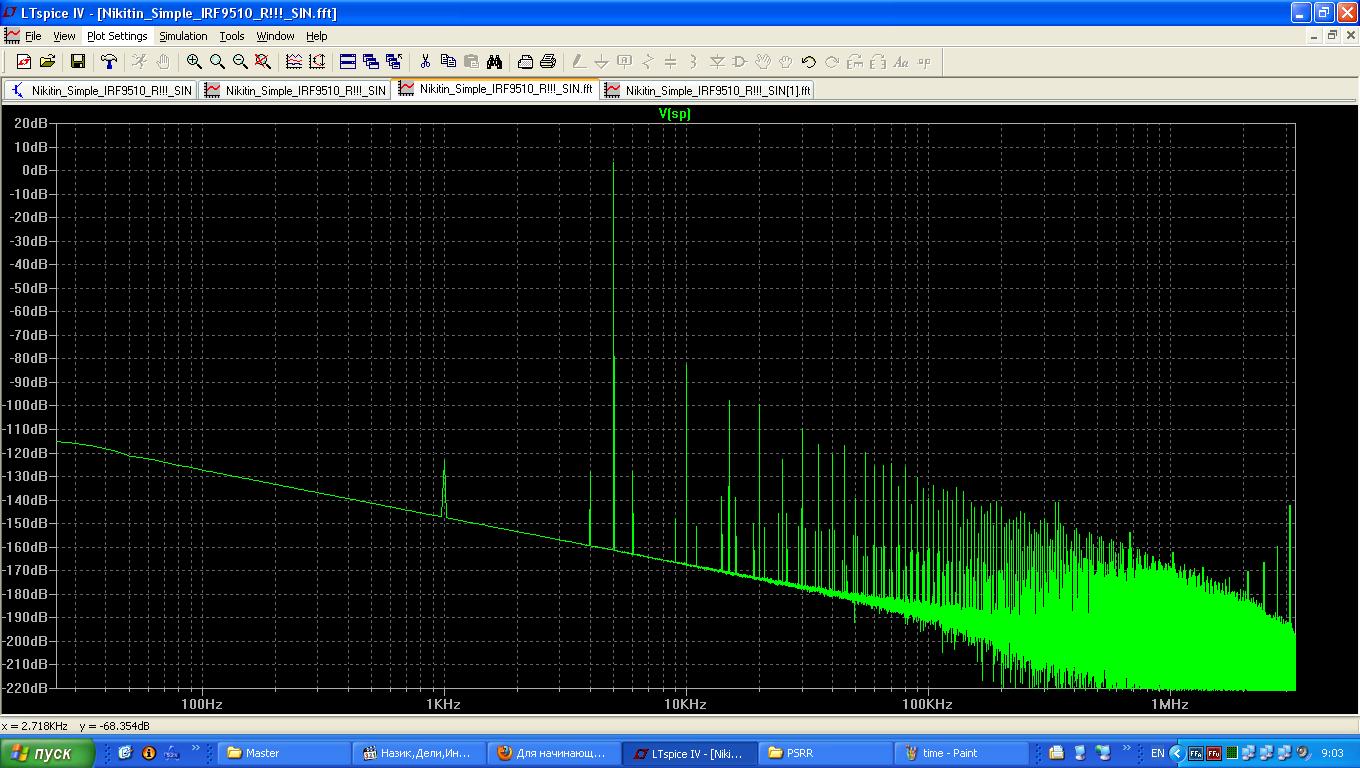Screen dimensions: 1360x768
Task: Switch to the 'time - Paint' taskbar button
Action: click(x=961, y=753)
